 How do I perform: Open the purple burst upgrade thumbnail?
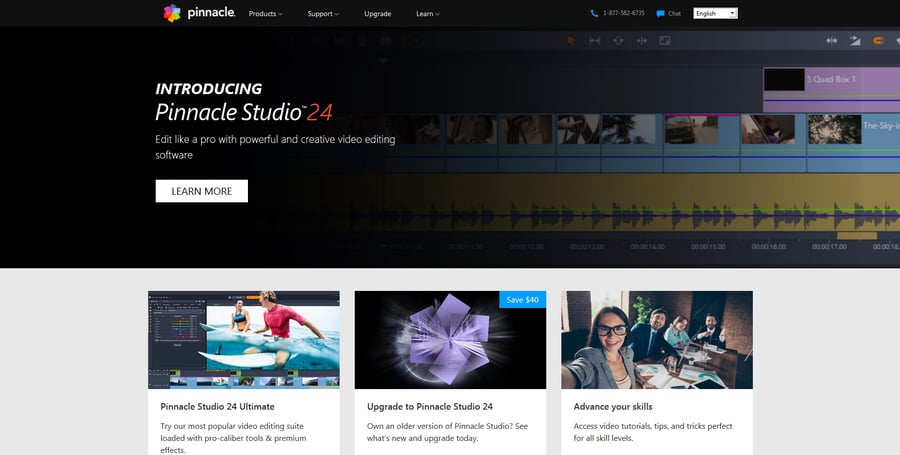450,340
